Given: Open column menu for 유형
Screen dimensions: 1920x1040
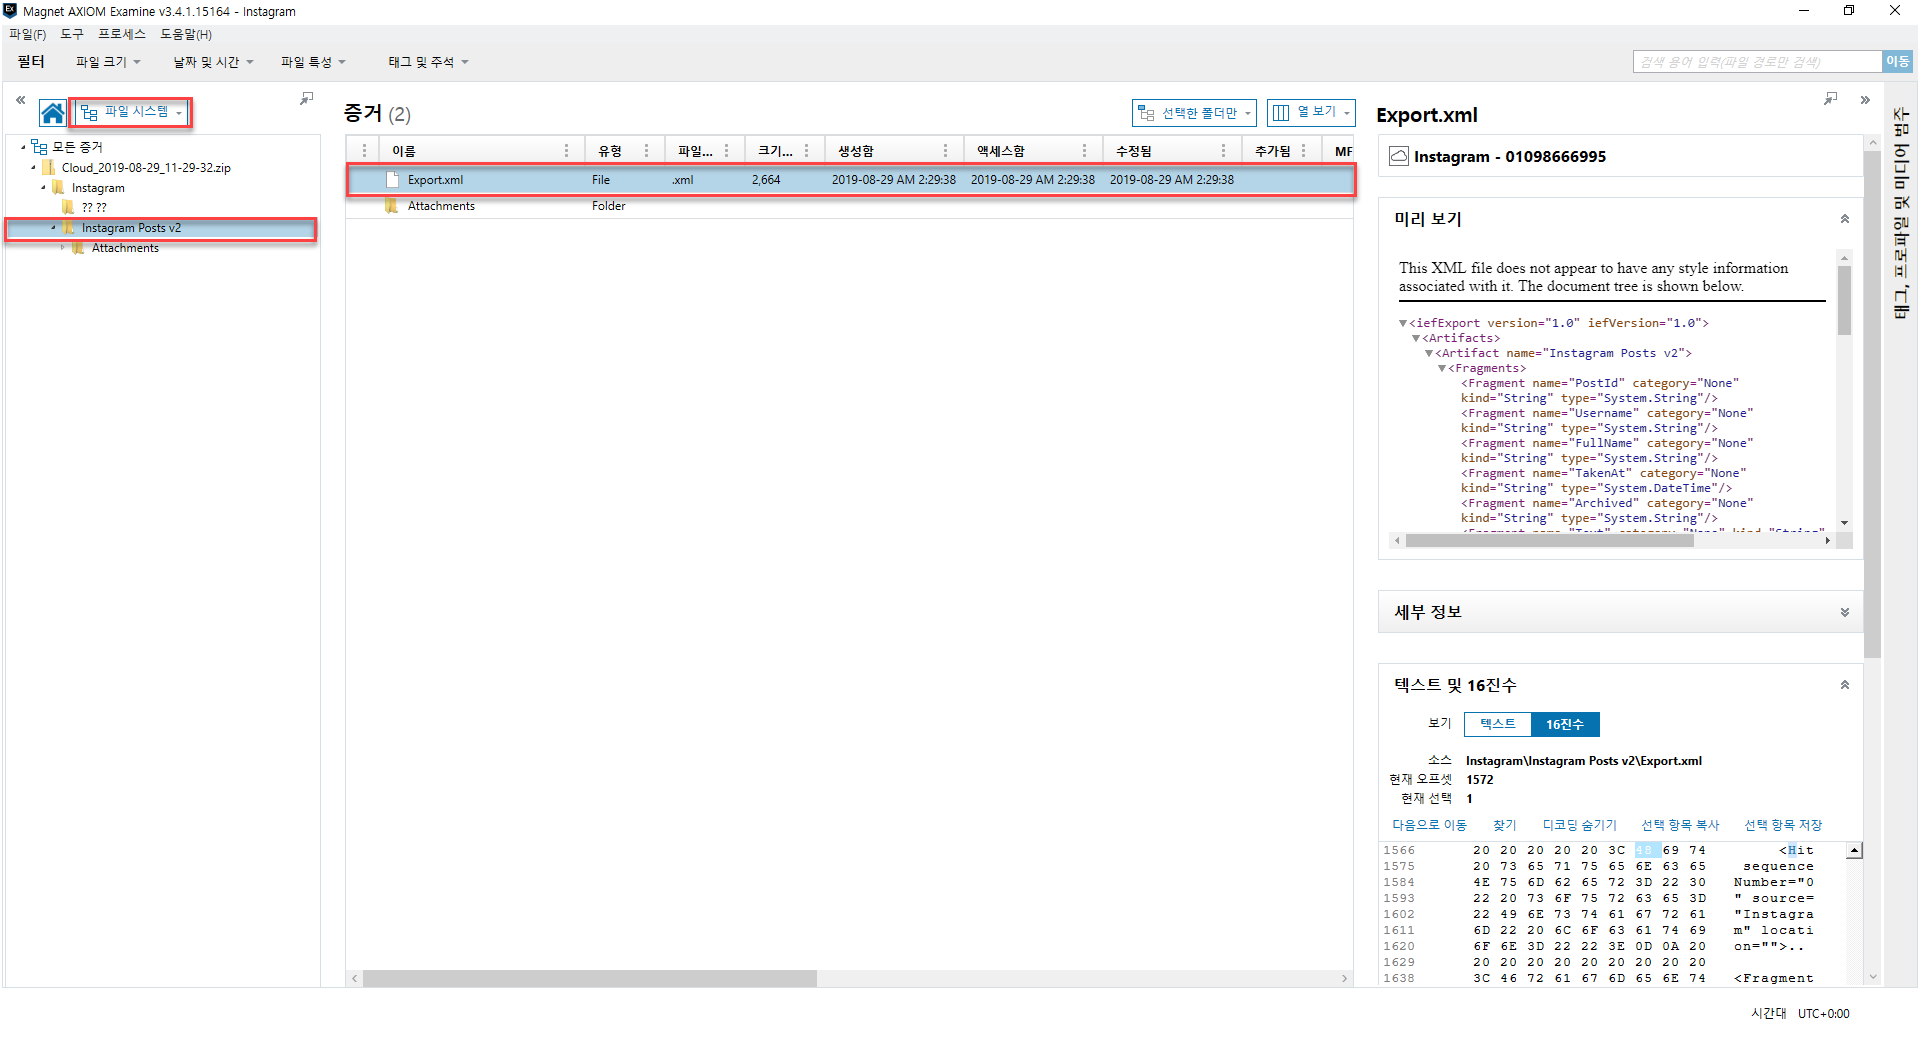Looking at the screenshot, I should tap(646, 151).
